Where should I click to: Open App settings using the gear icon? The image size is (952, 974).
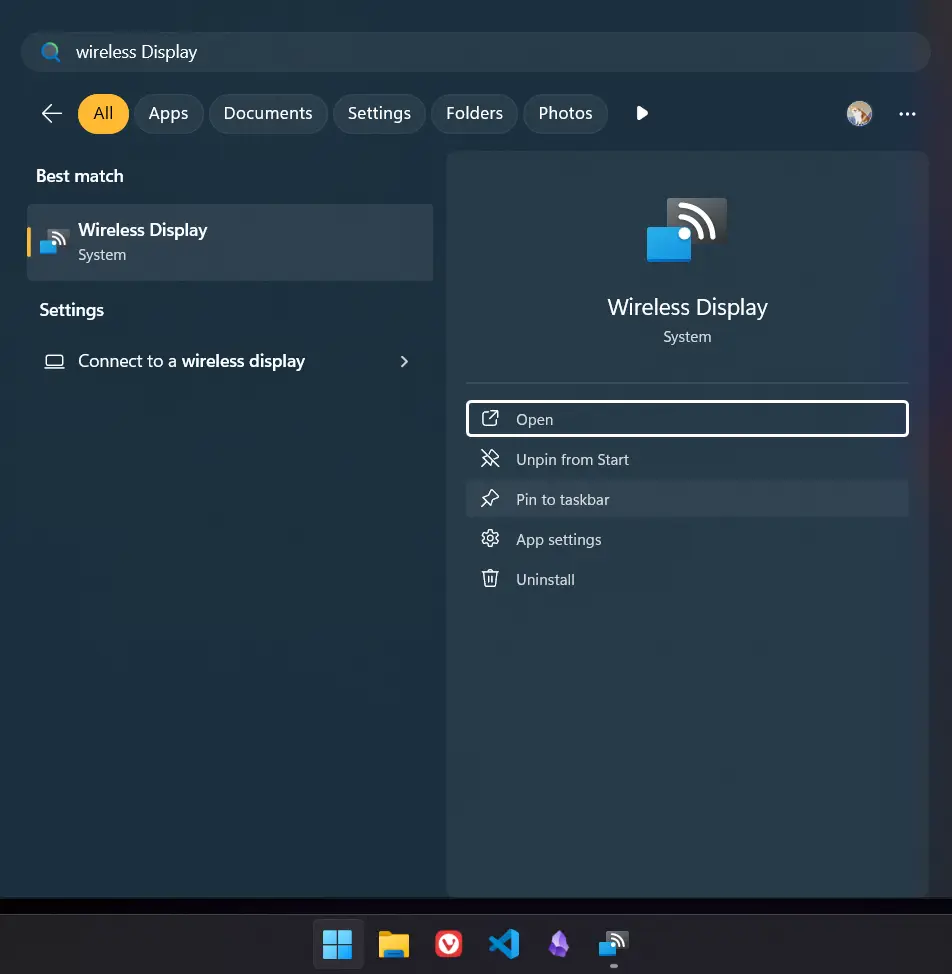(490, 538)
